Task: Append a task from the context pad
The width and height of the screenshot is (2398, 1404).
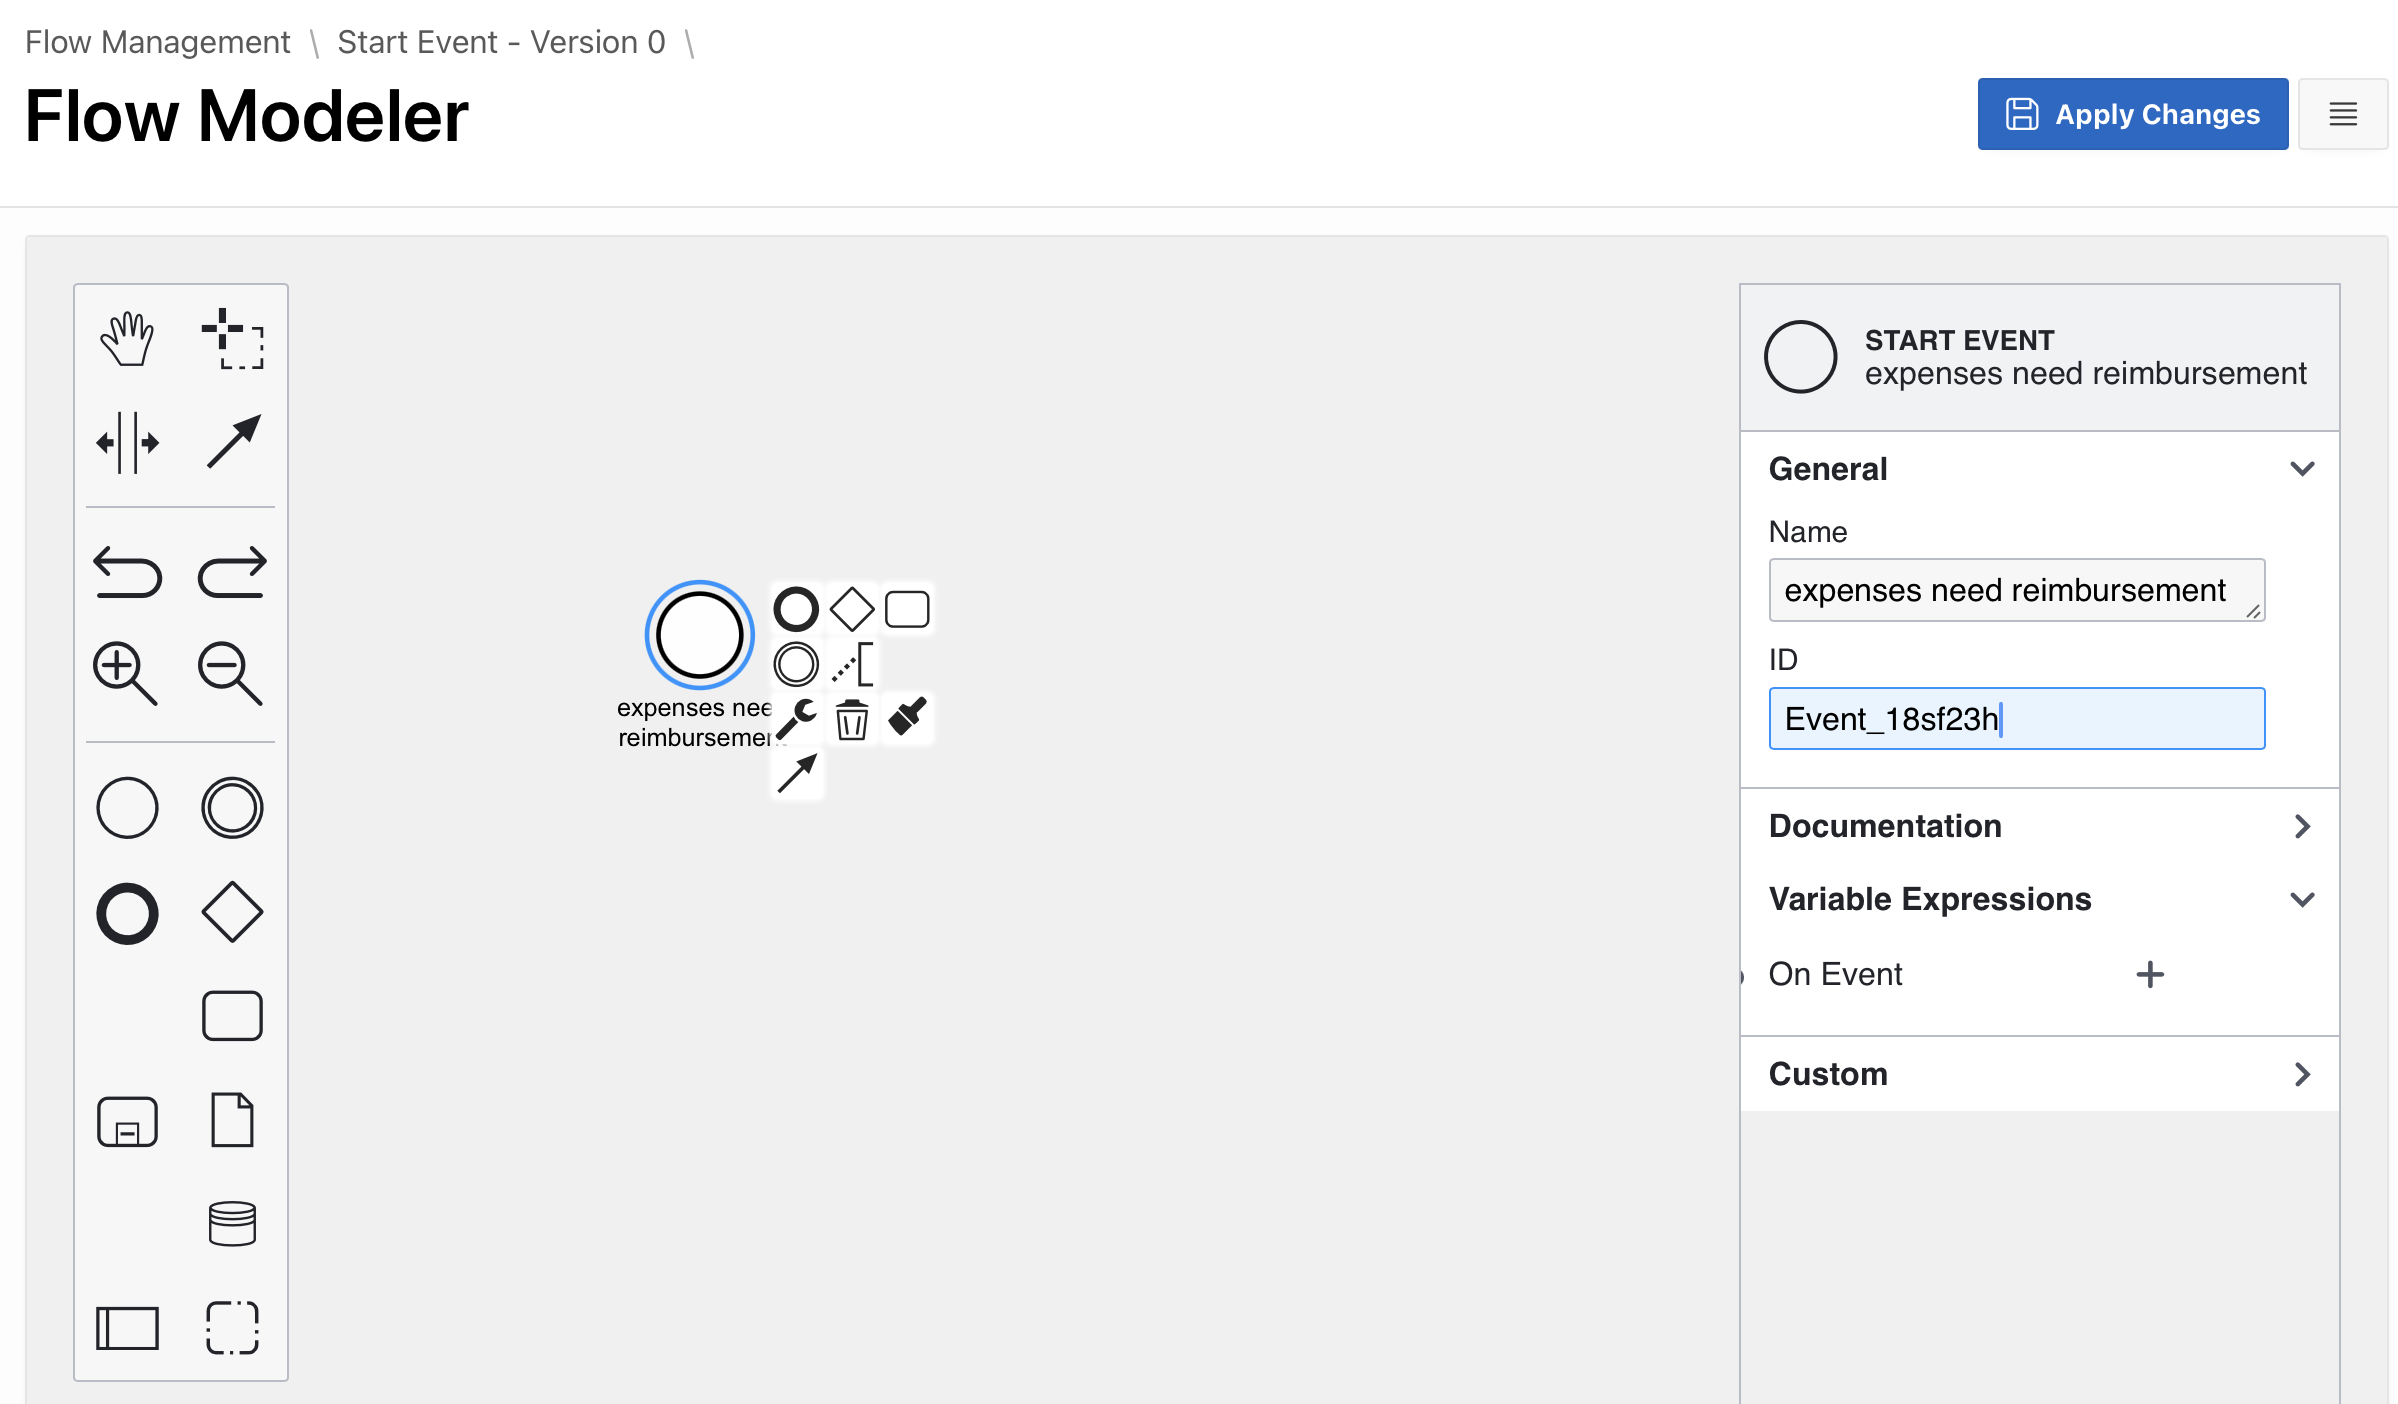Action: [907, 609]
